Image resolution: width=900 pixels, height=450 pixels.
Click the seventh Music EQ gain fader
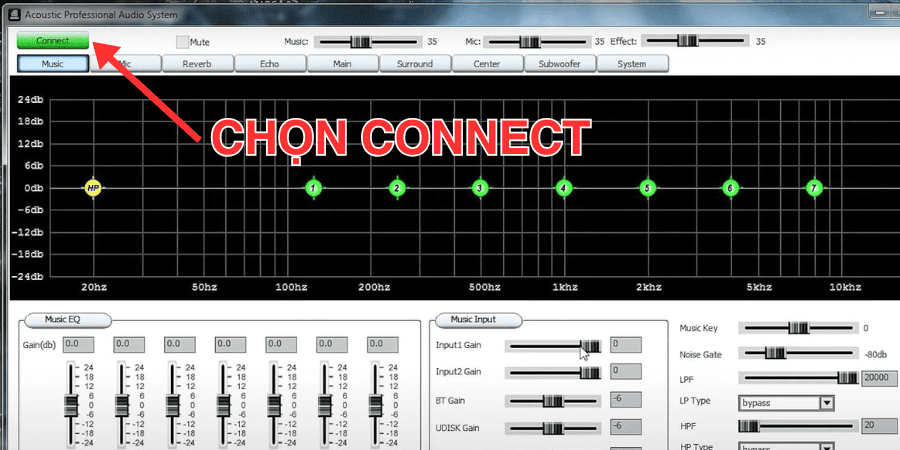pyautogui.click(x=374, y=405)
